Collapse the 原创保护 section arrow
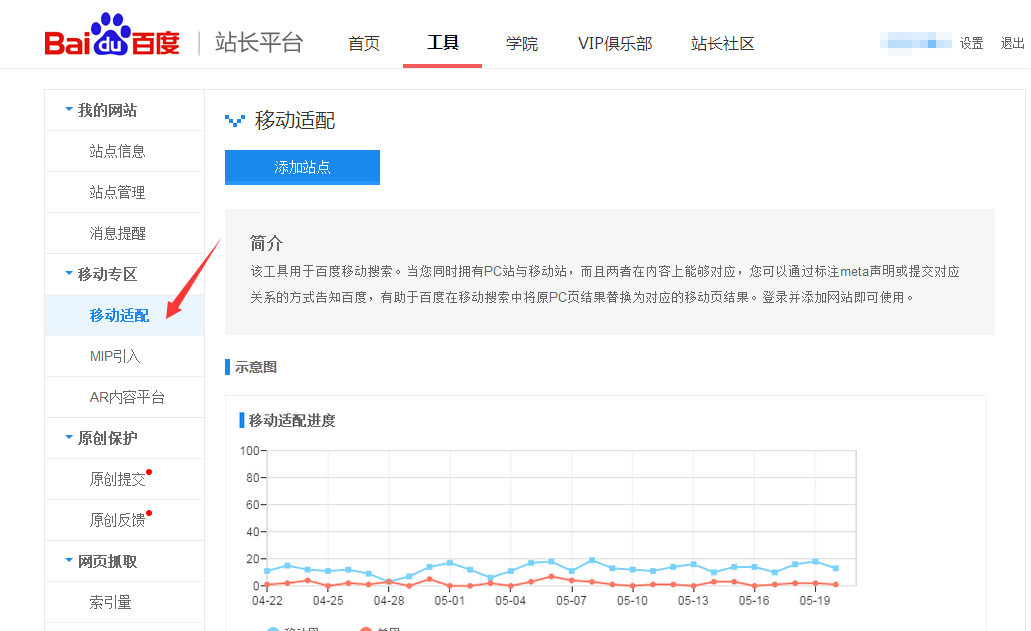Viewport: 1031px width, 631px height. coord(68,436)
